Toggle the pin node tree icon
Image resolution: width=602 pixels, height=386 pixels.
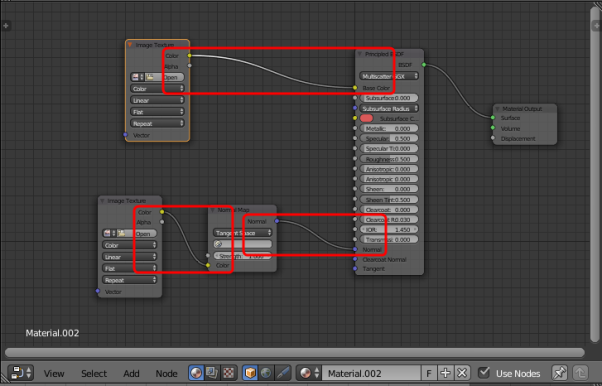pos(559,373)
